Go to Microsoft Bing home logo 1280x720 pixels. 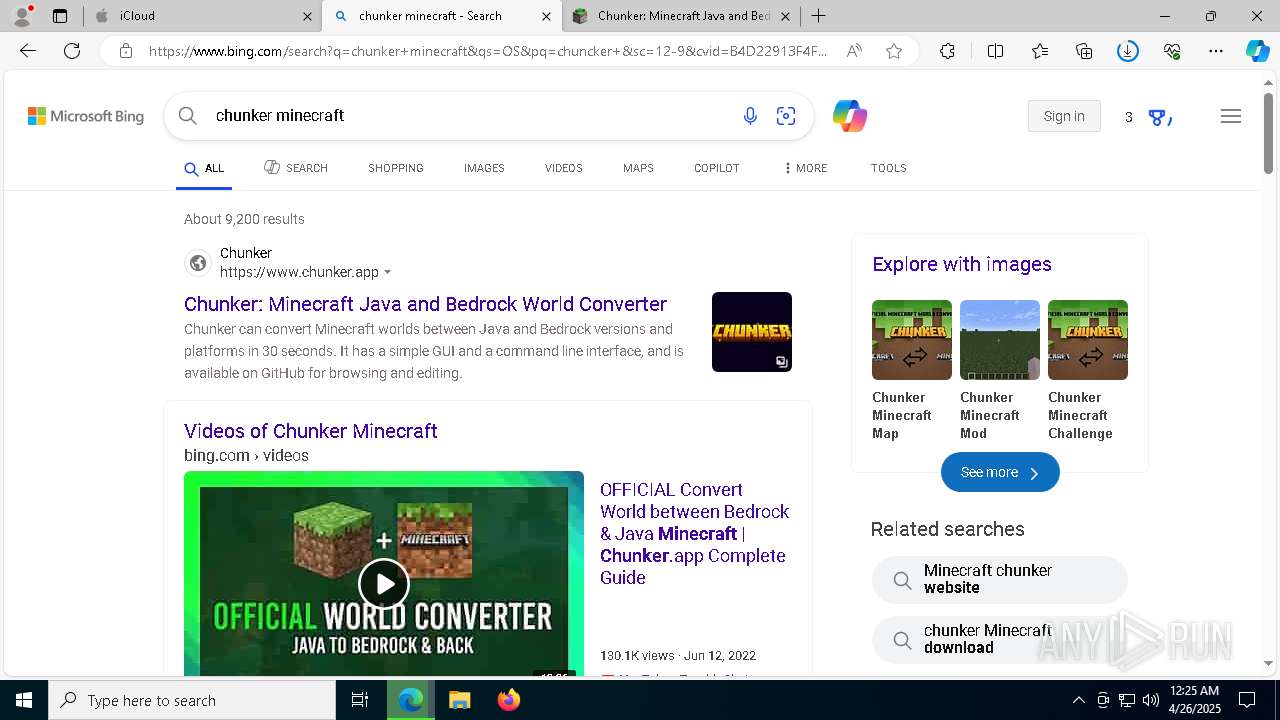pos(86,116)
